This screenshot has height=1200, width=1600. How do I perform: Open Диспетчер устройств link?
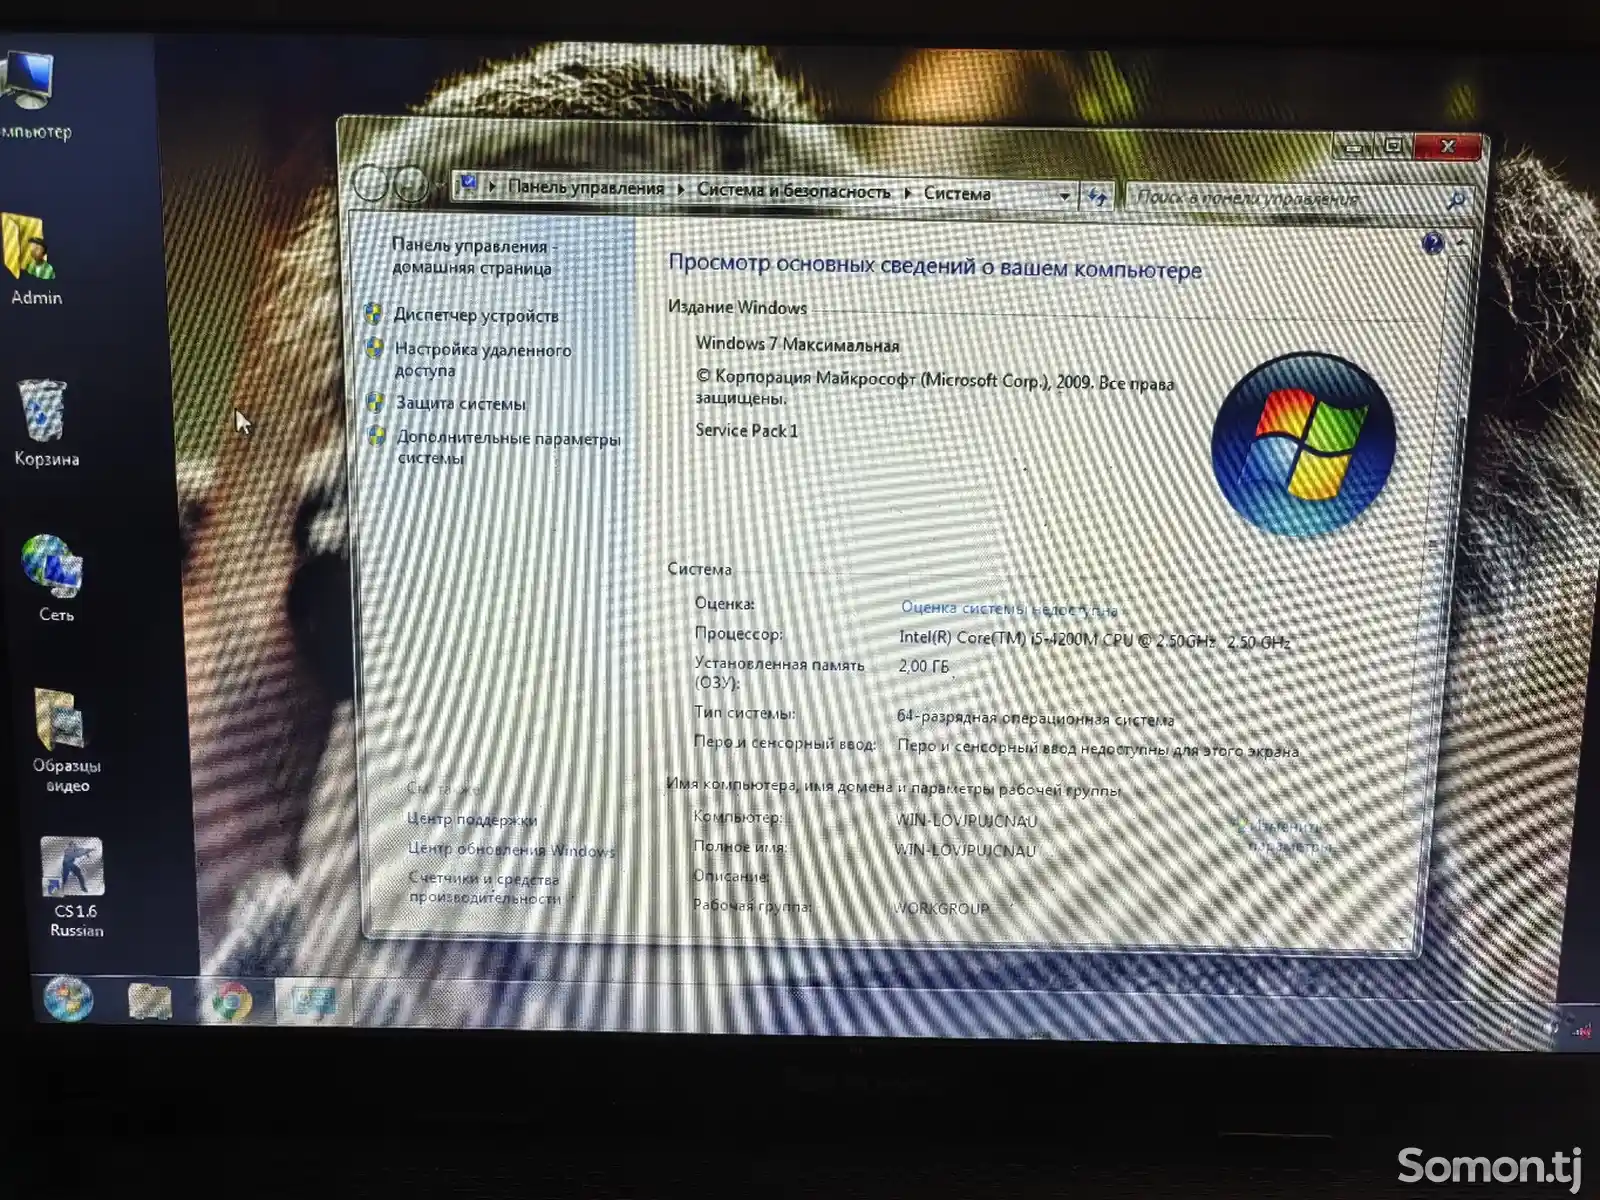click(x=476, y=315)
